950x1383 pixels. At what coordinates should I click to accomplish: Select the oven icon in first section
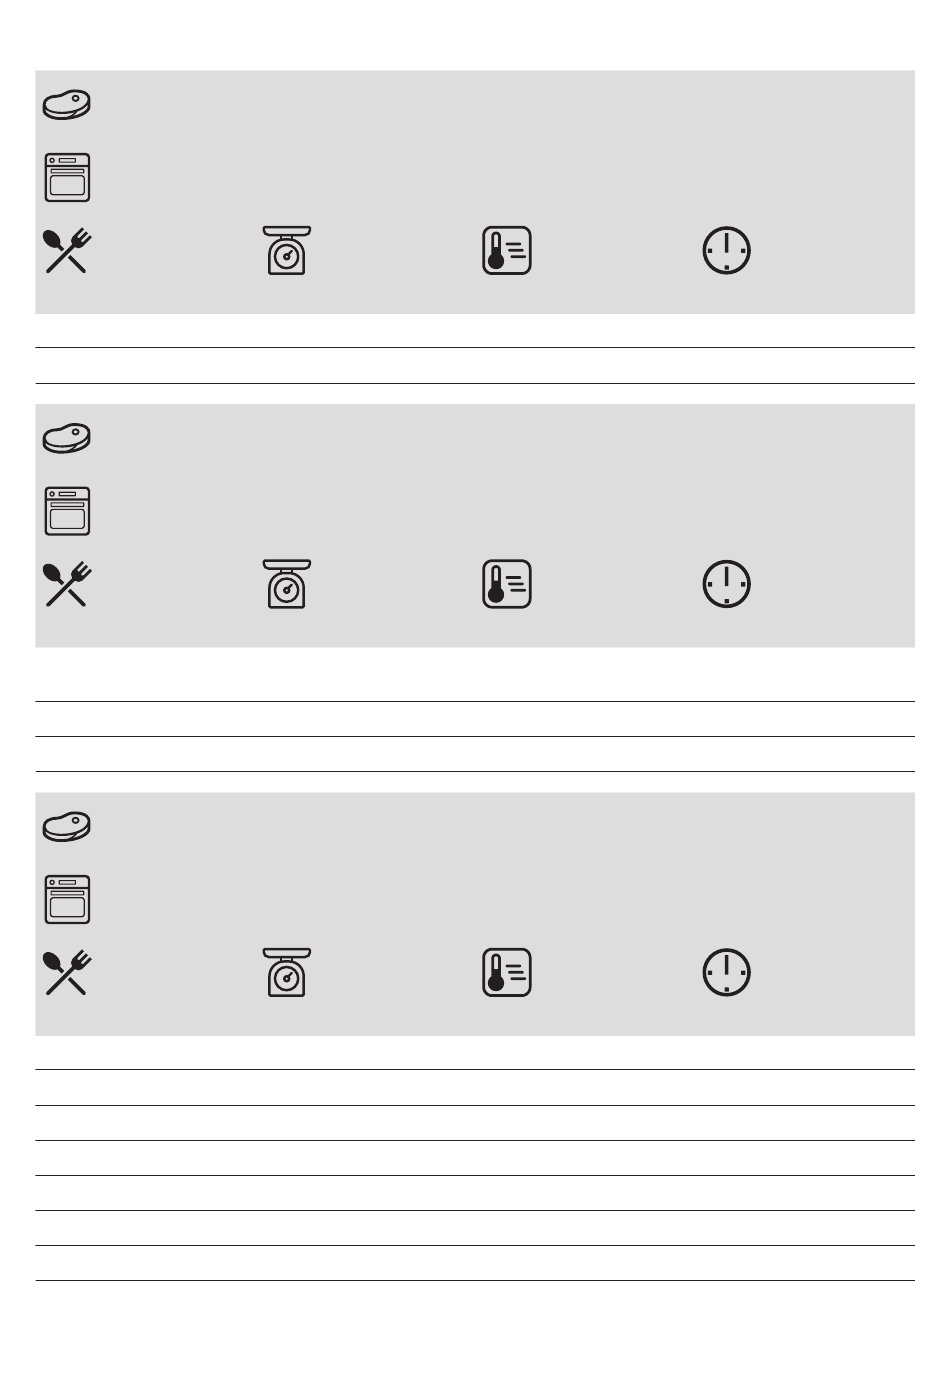(x=67, y=178)
